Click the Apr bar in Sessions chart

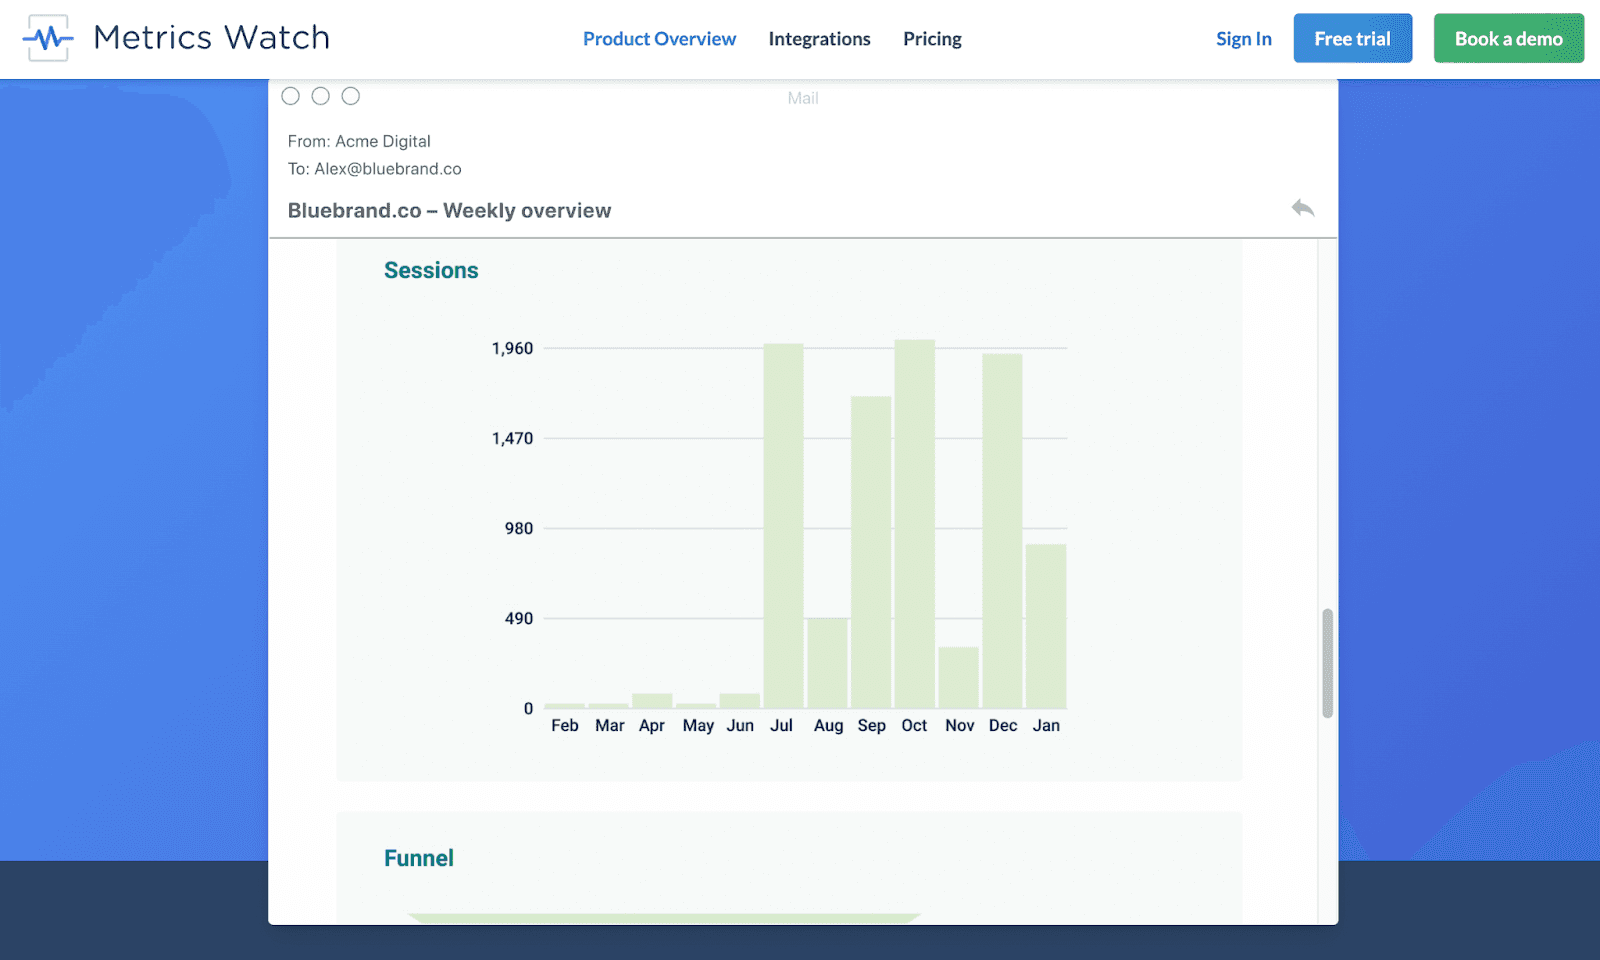coord(652,701)
